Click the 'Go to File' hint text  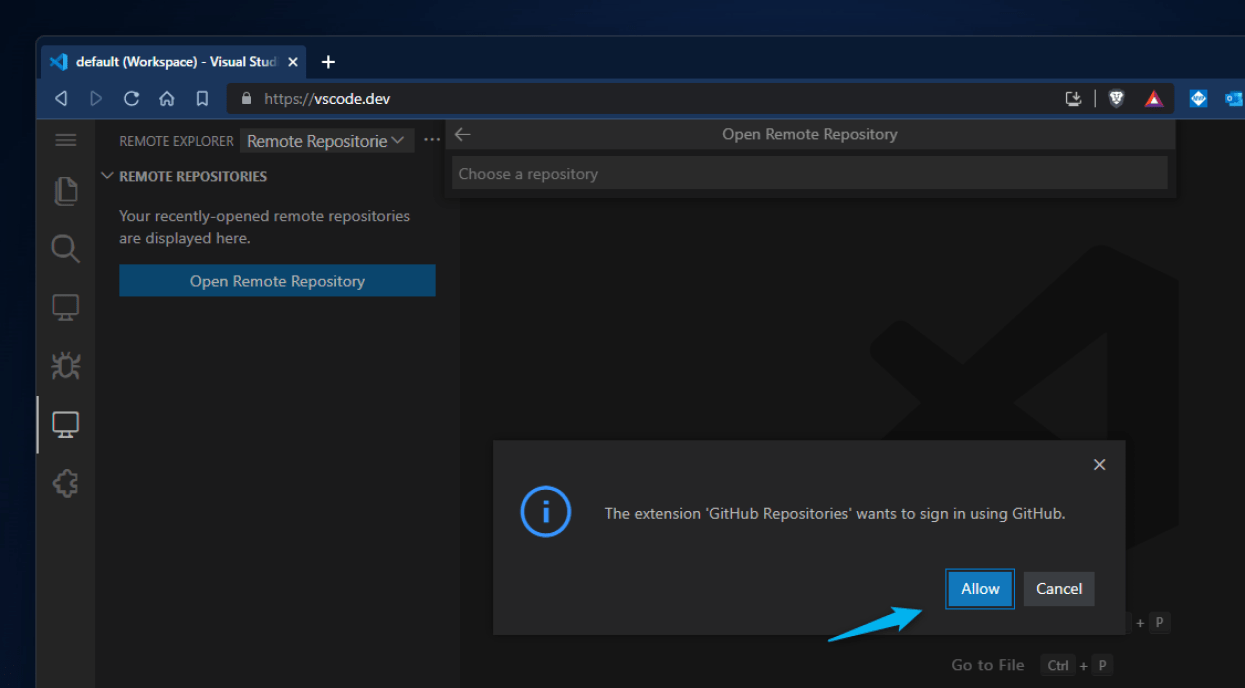pyautogui.click(x=988, y=665)
